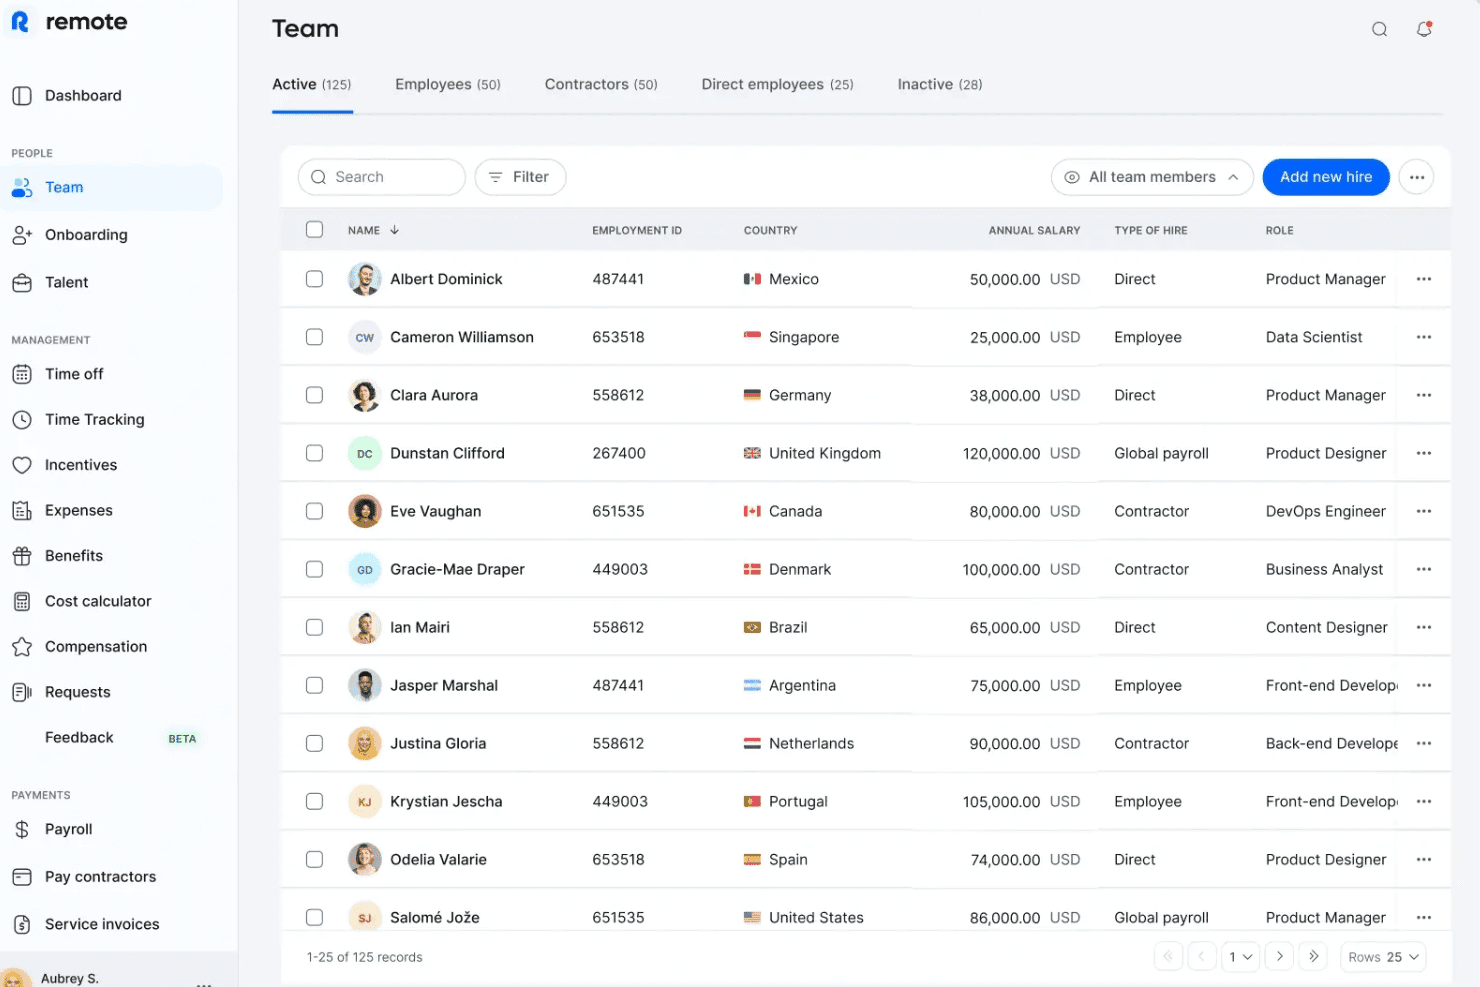Expand the All team members dropdown
Screen dimensions: 1480x987
(x=1152, y=177)
